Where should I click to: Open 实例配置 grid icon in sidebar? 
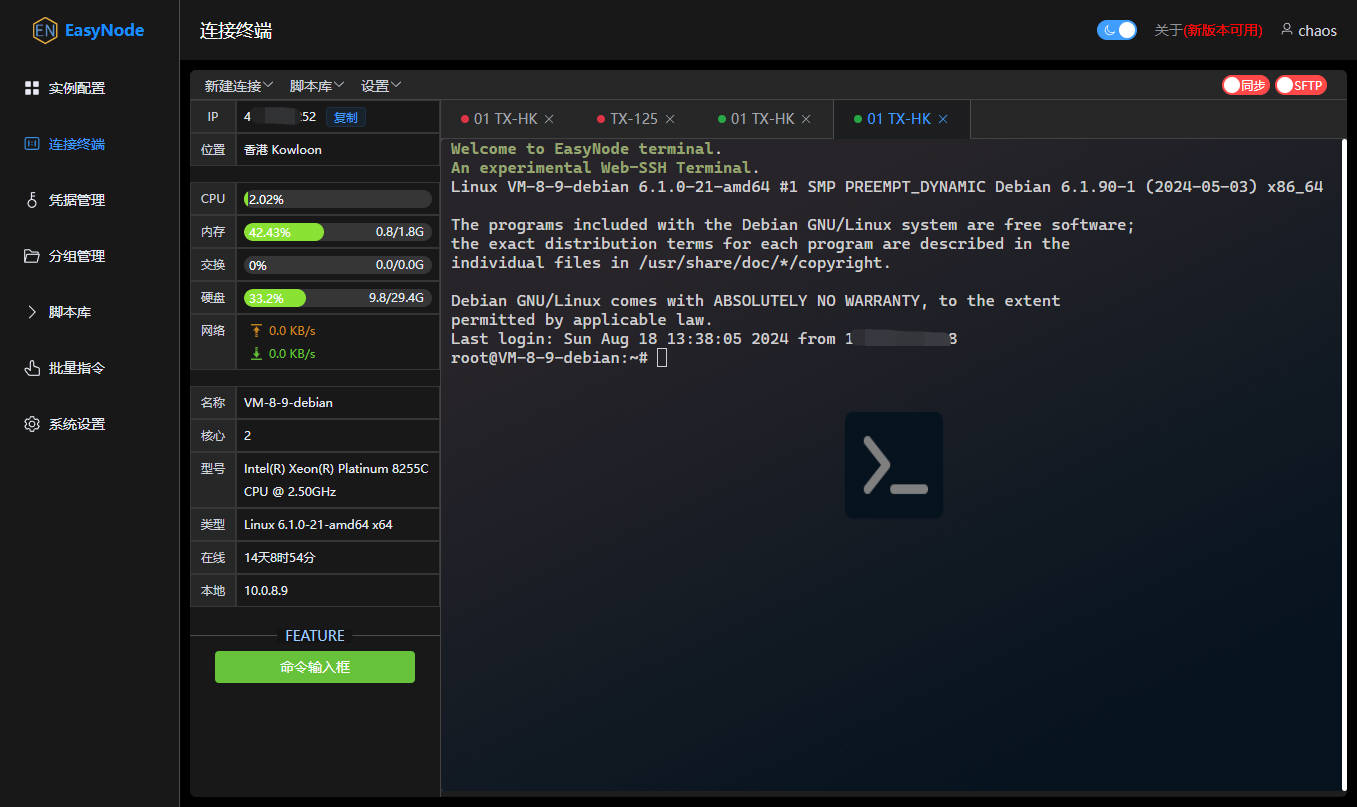coord(32,88)
